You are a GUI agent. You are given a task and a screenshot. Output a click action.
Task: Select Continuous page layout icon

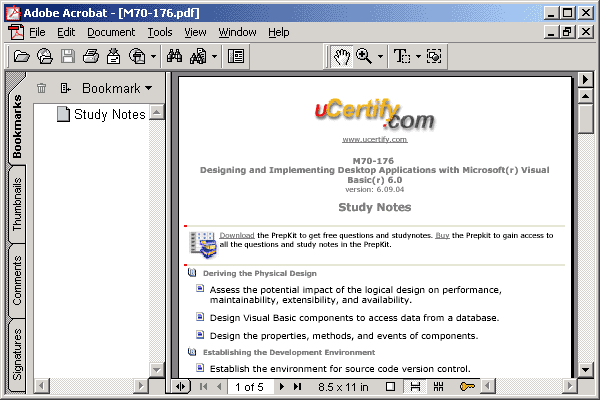point(415,387)
